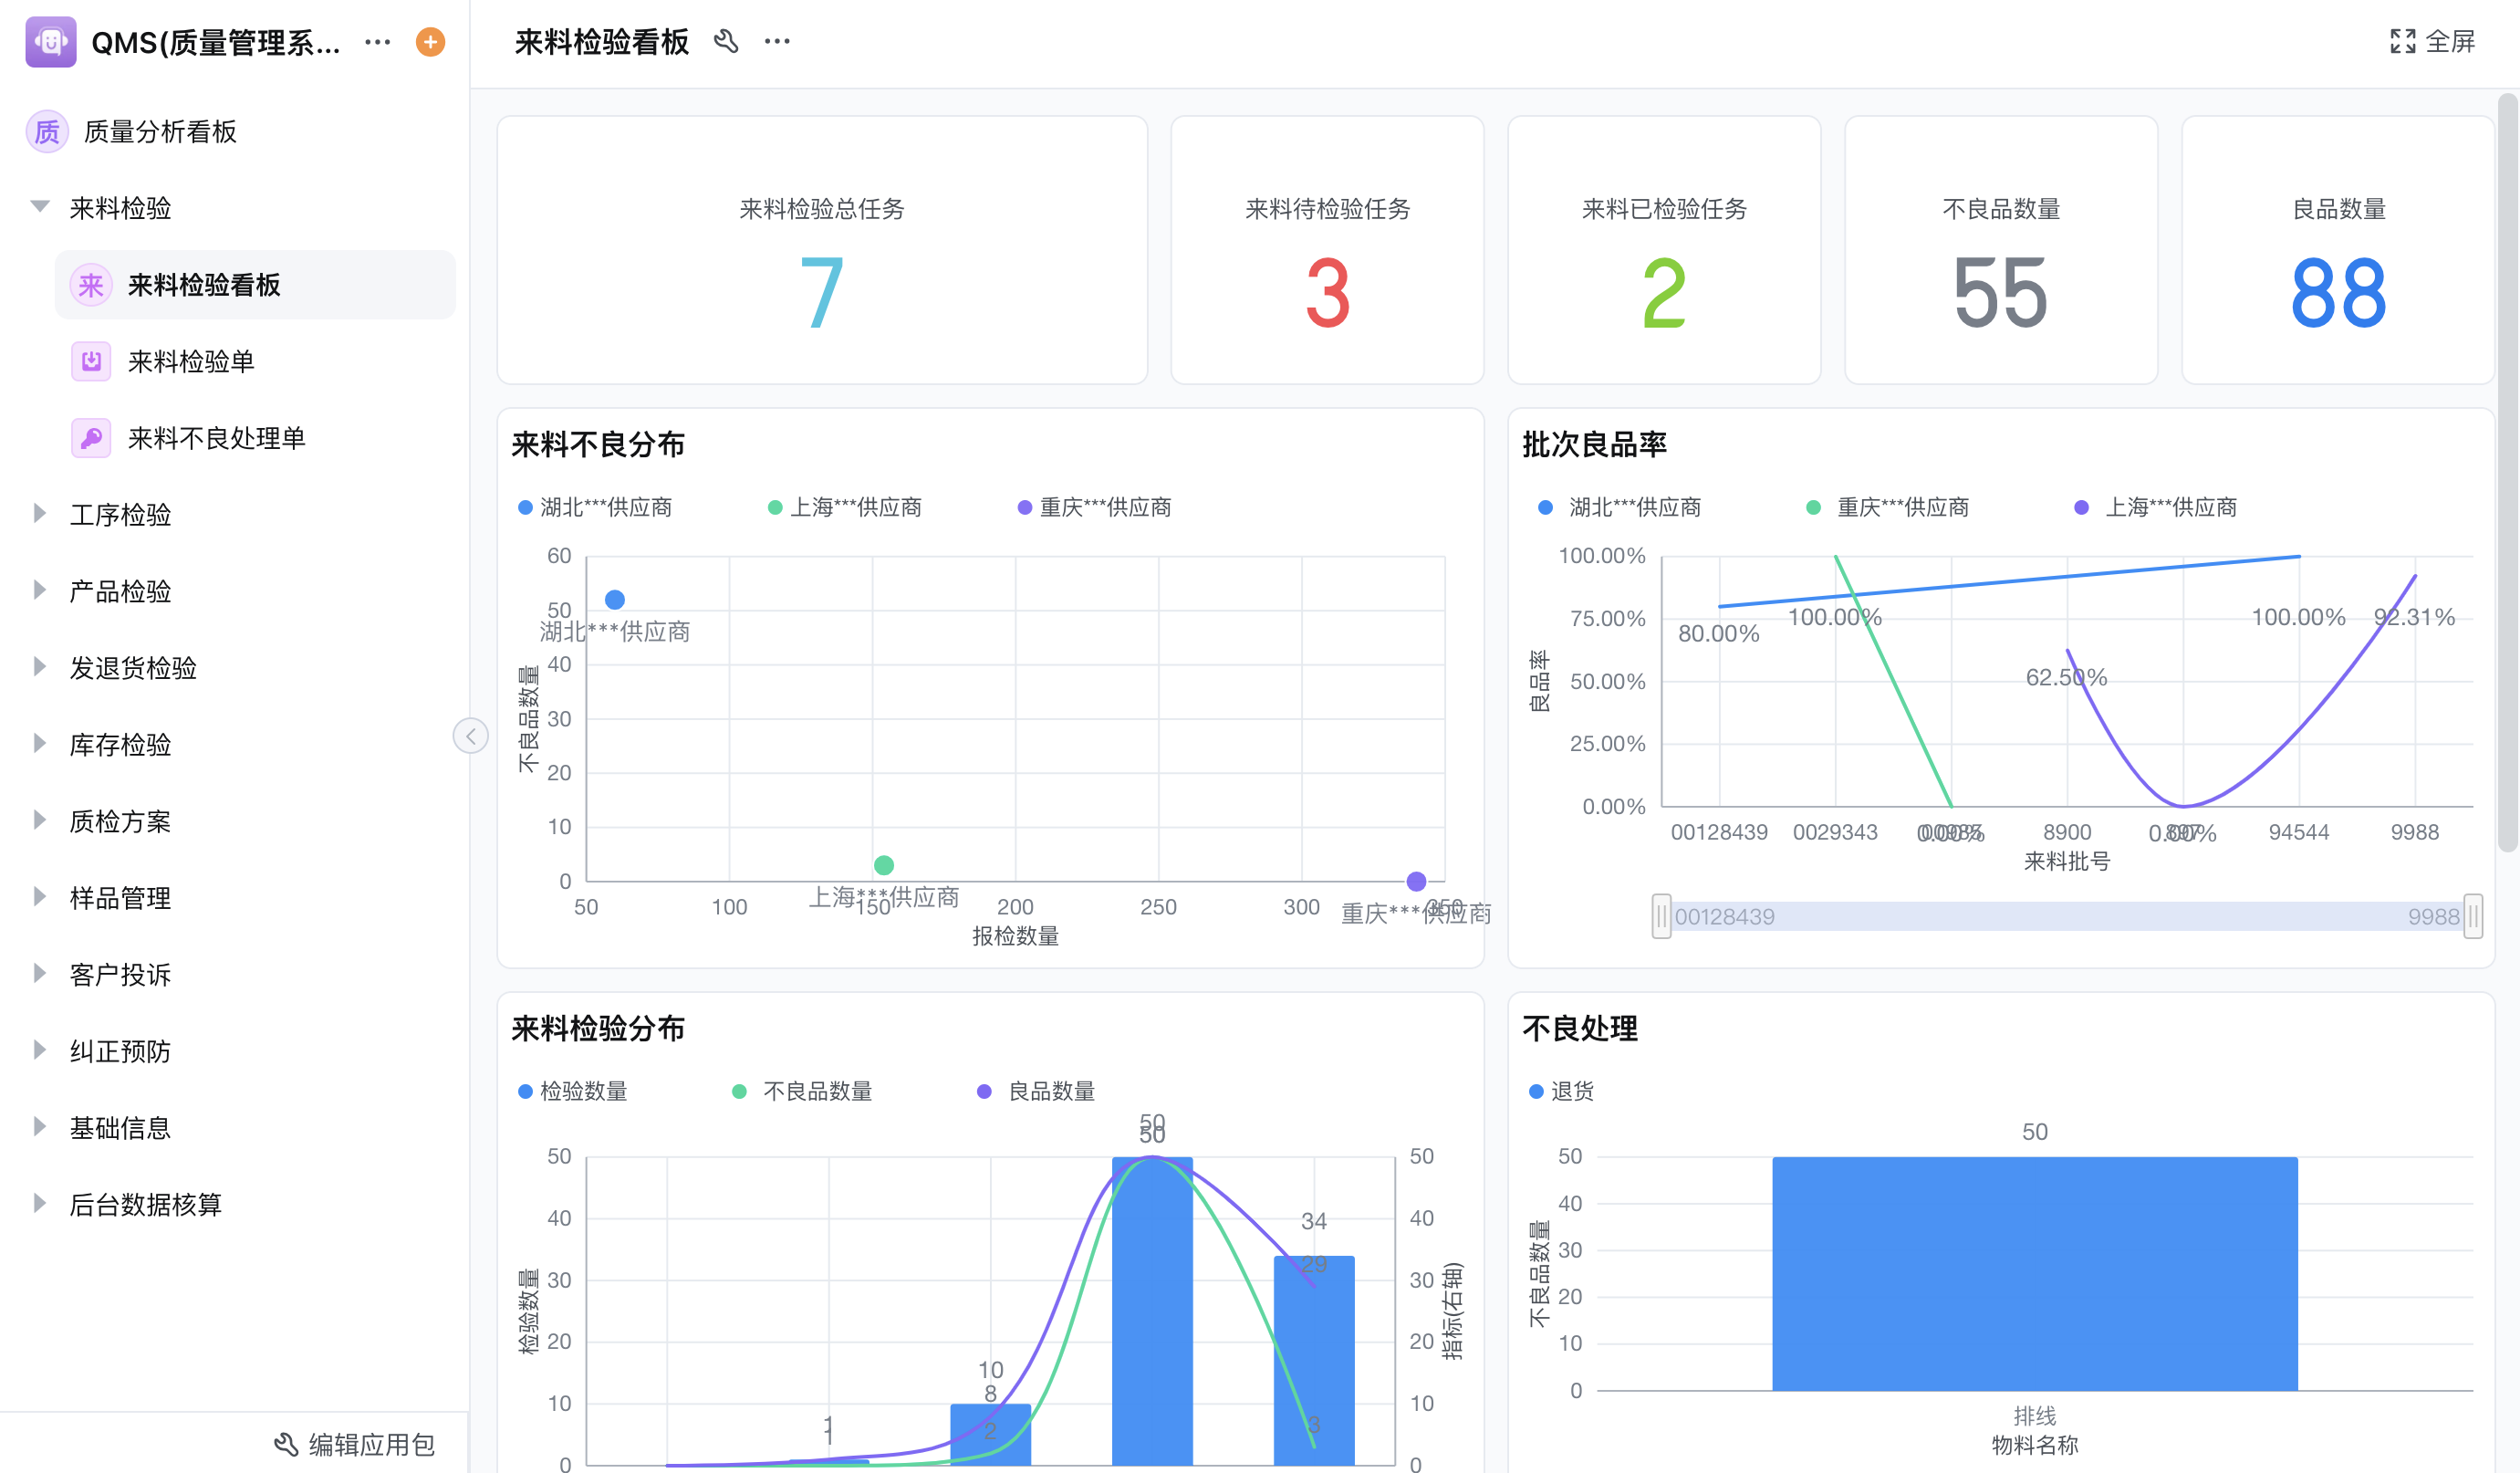Select the 质量分析看板 menu item
The height and width of the screenshot is (1473, 2520).
160,131
